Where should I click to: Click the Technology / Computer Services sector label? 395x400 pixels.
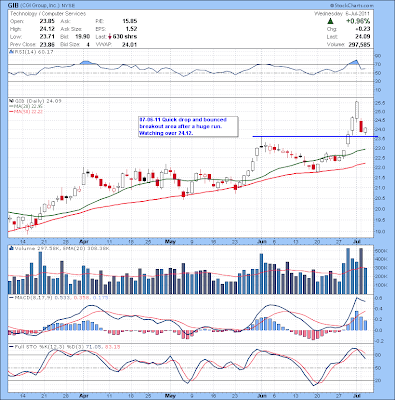pos(48,14)
